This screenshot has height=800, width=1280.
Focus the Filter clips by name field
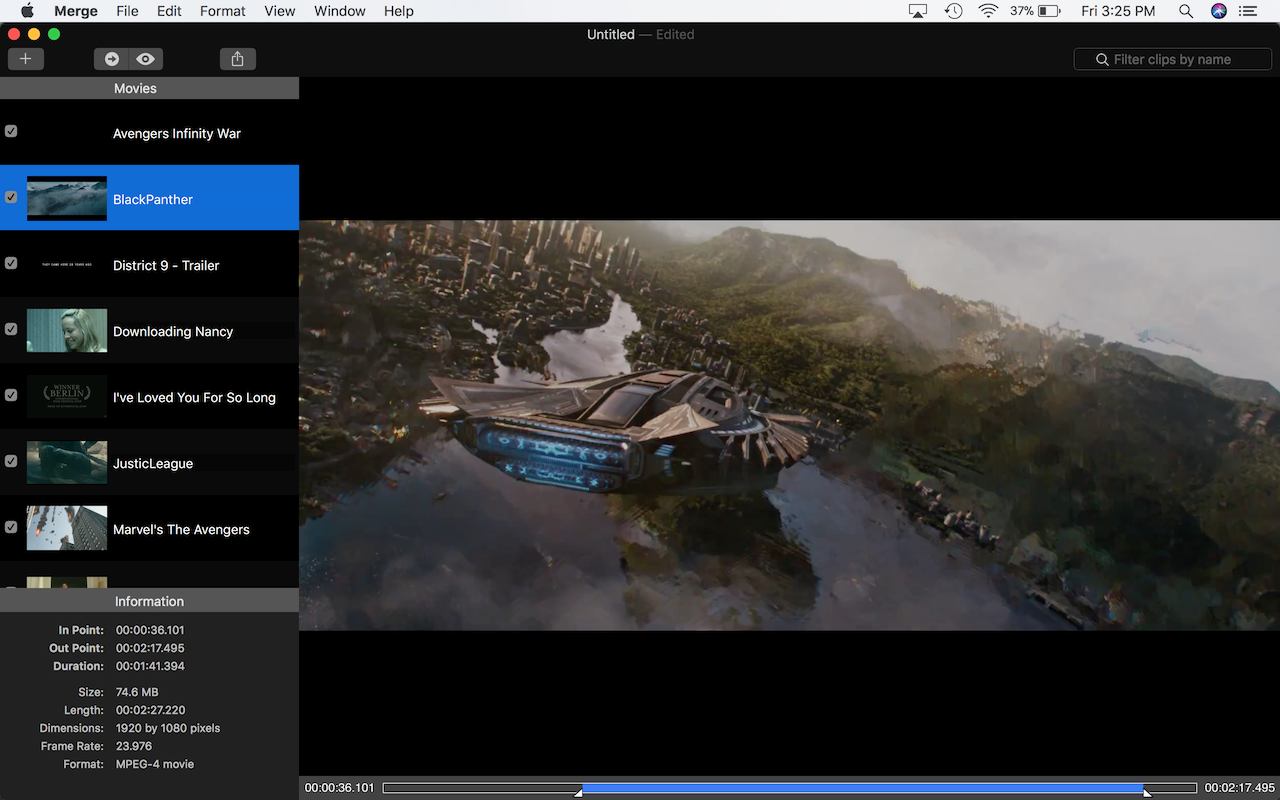pos(1173,59)
